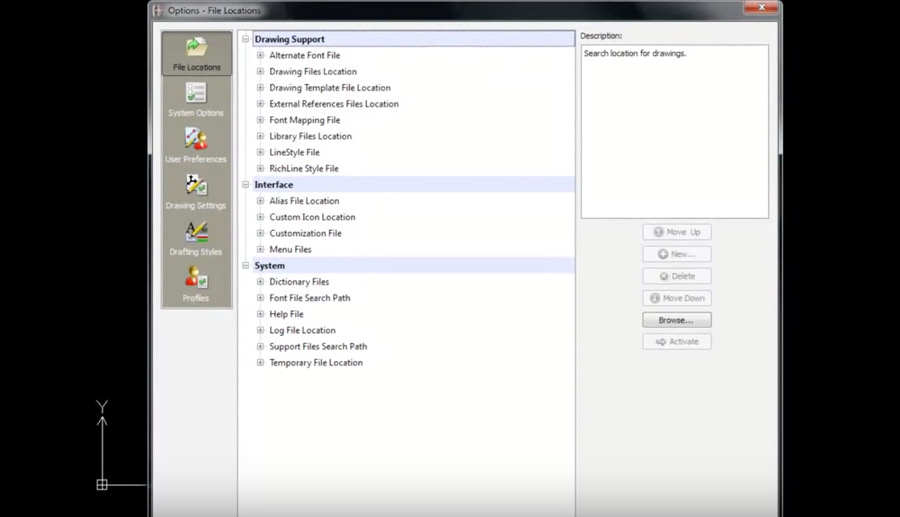Collapse the Drawing Support group
The image size is (900, 517).
(x=246, y=39)
